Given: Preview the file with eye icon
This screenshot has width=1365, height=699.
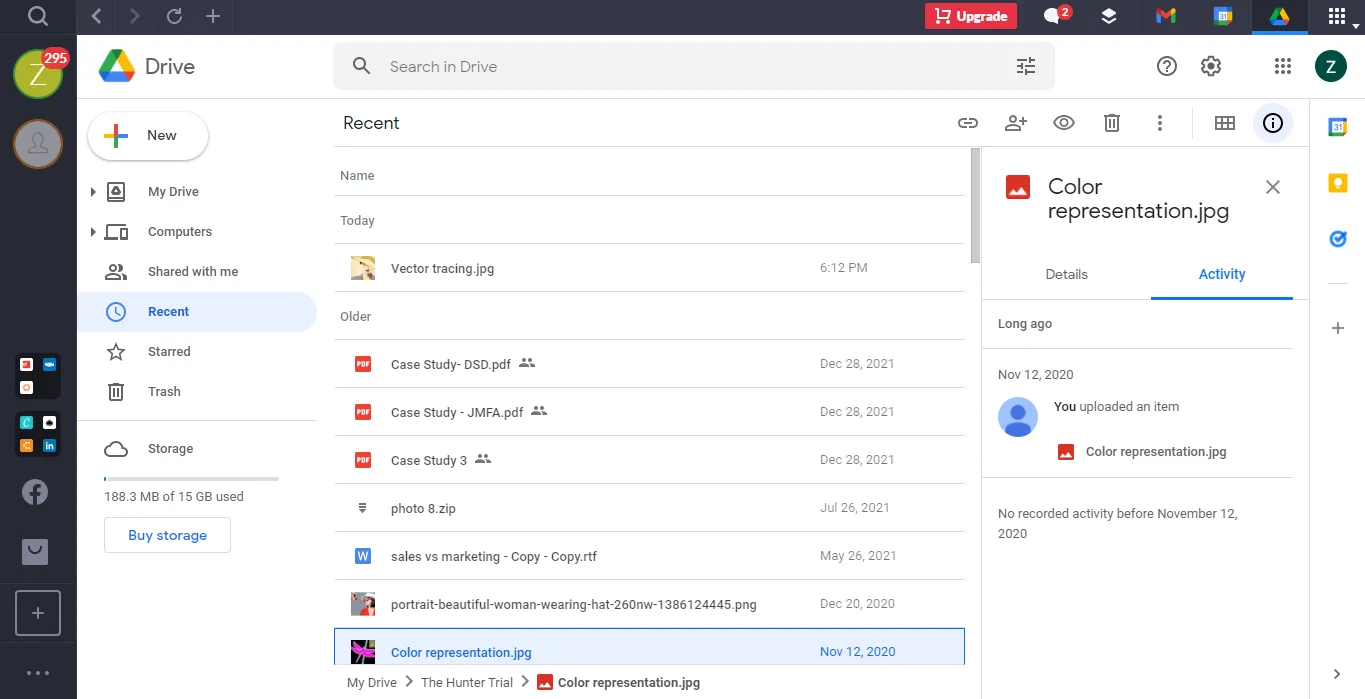Looking at the screenshot, I should [1063, 123].
